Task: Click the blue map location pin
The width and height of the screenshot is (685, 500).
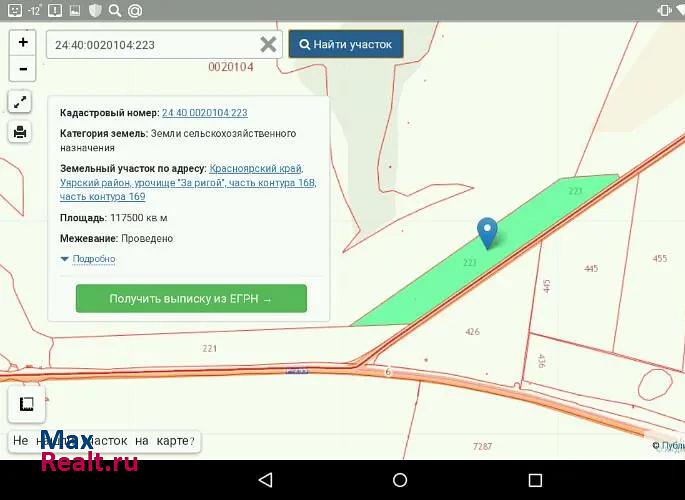Action: pos(487,232)
